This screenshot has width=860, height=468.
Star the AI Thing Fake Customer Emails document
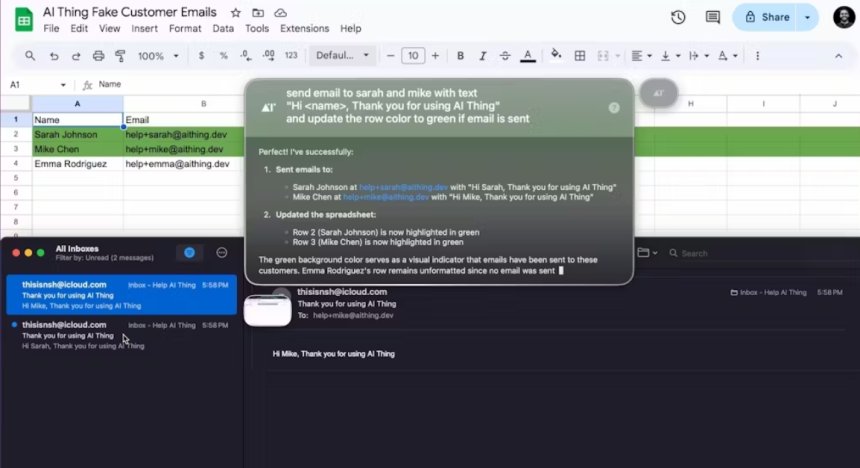236,13
